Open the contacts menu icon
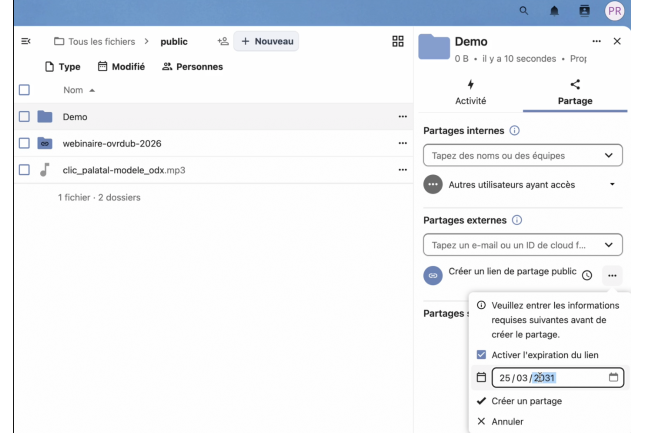This screenshot has width=650, height=433. click(x=585, y=11)
